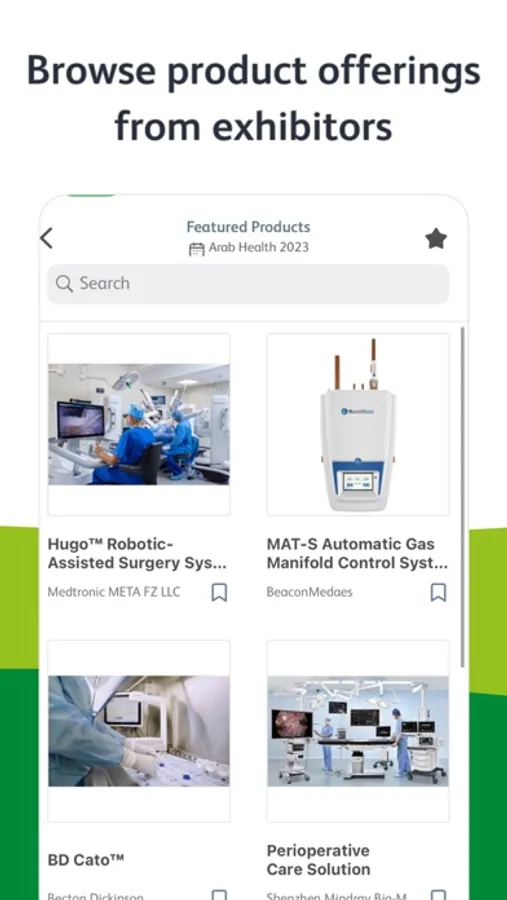This screenshot has width=507, height=900.
Task: Open the MAT-S gas manifold device image
Action: [x=358, y=424]
